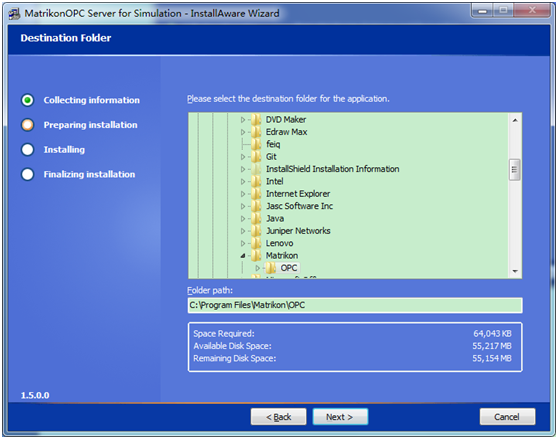558x439 pixels.
Task: Click the Matrikon folder icon
Action: pyautogui.click(x=256, y=255)
